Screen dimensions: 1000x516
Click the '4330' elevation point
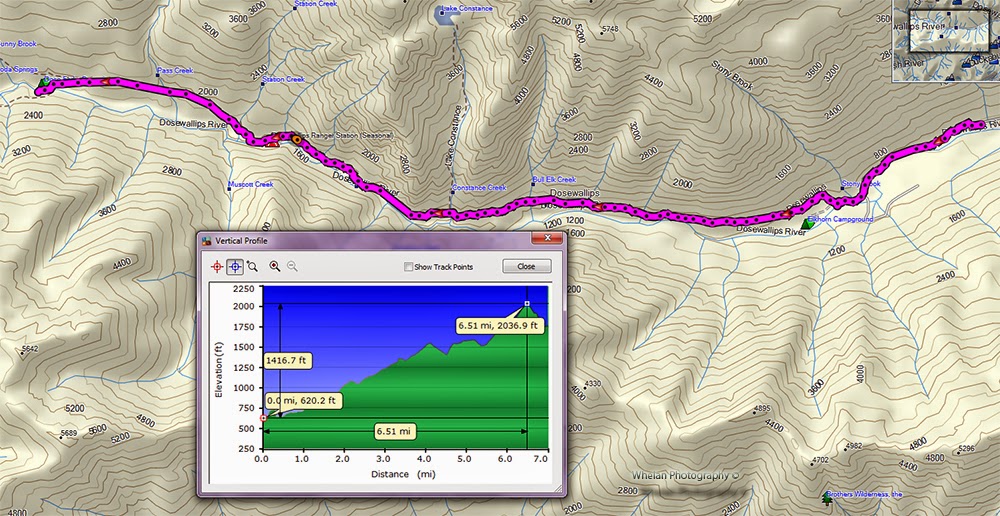tap(592, 383)
